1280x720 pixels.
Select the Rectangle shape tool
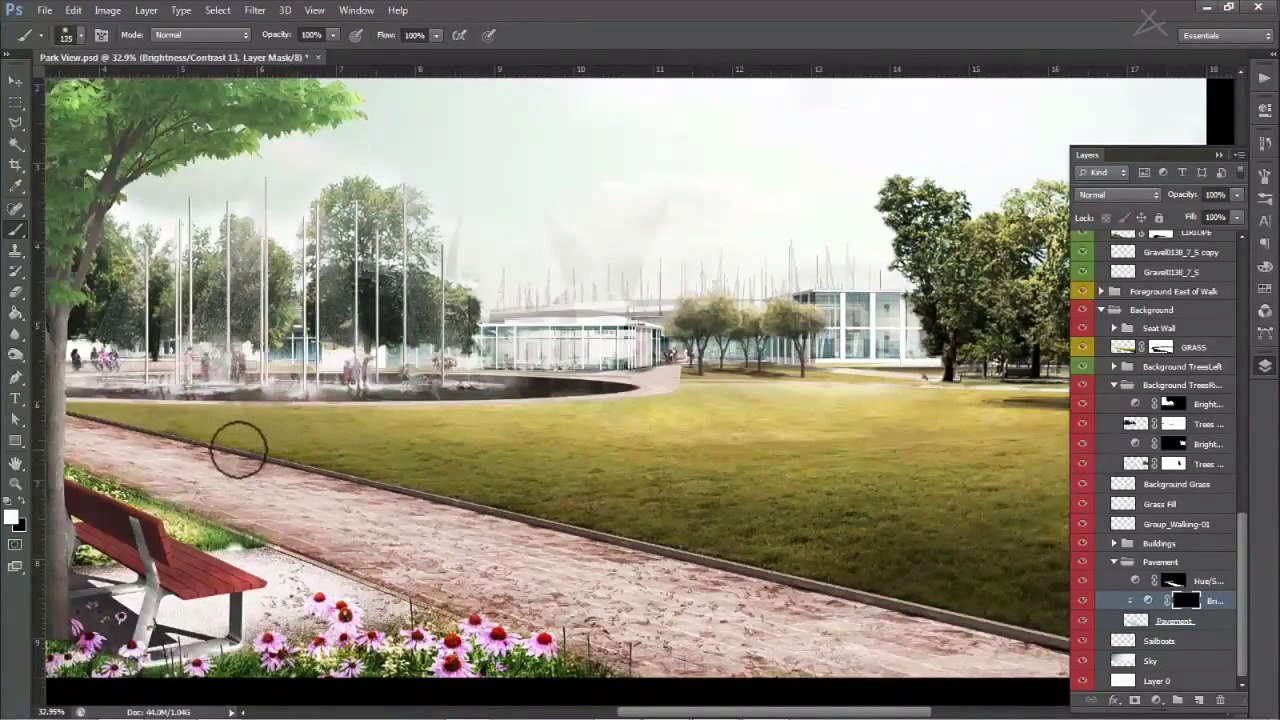coord(15,440)
